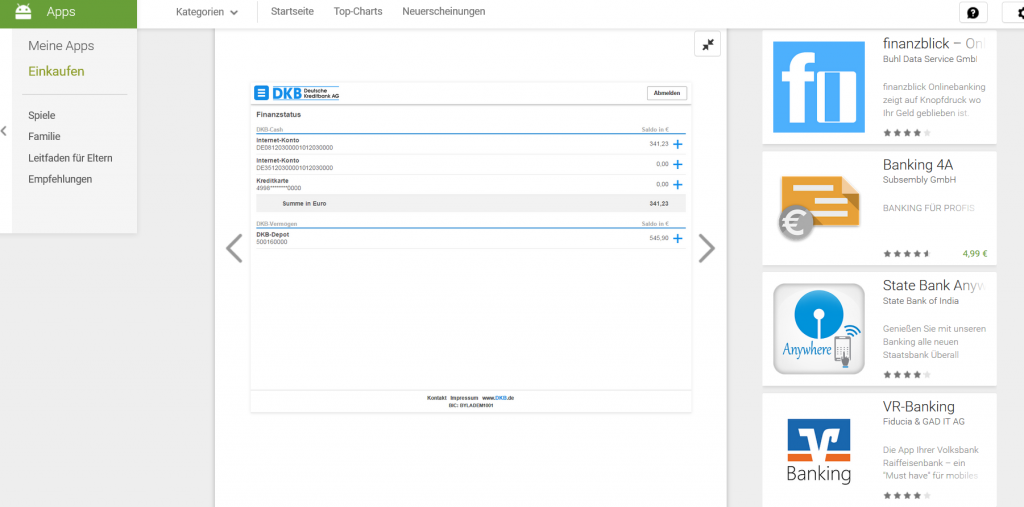Open Buhl Data Service developer link
1024x507 pixels.
(930, 59)
